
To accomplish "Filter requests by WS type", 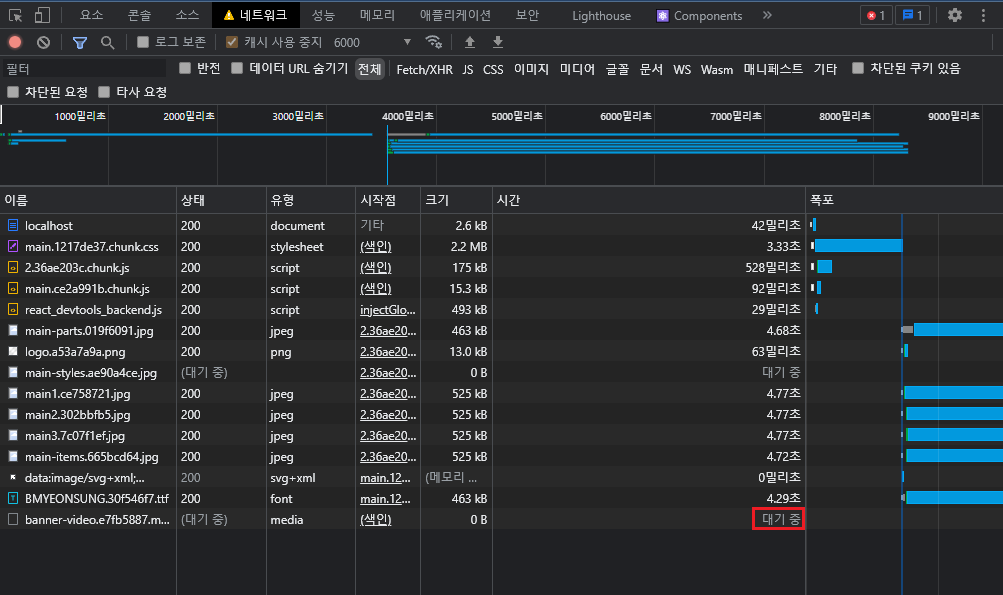I will tap(682, 69).
